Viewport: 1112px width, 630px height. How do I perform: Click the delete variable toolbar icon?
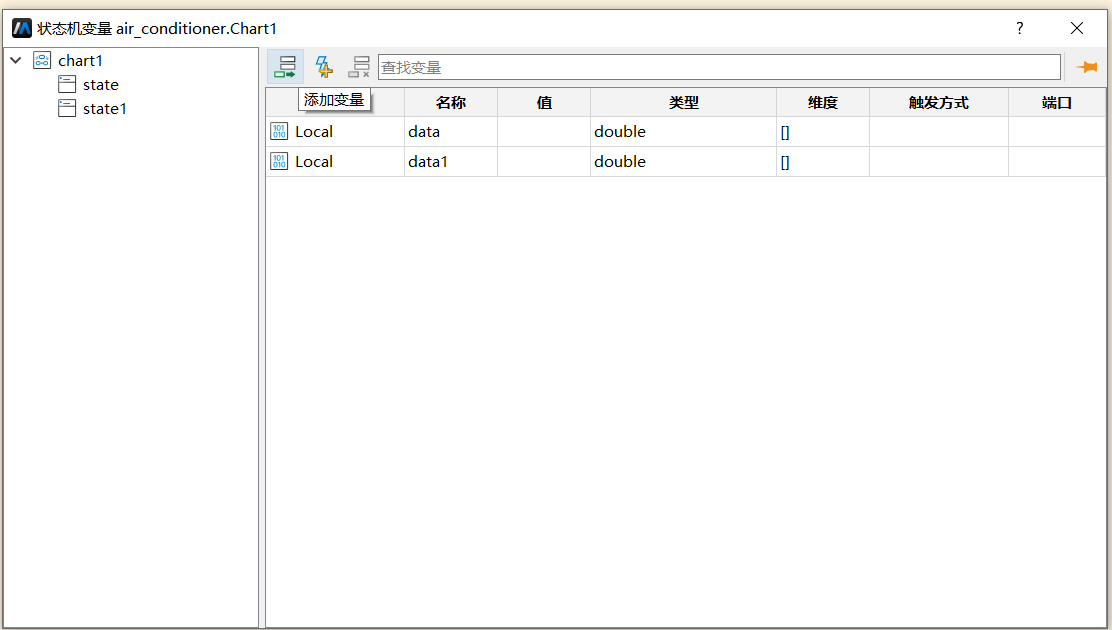tap(360, 67)
